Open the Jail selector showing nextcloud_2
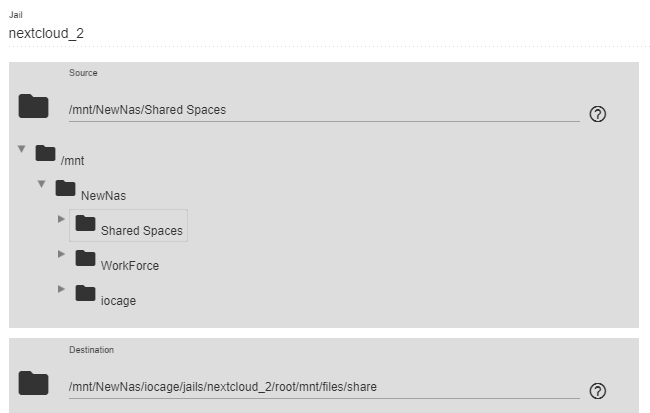The width and height of the screenshot is (650, 413). [x=327, y=33]
